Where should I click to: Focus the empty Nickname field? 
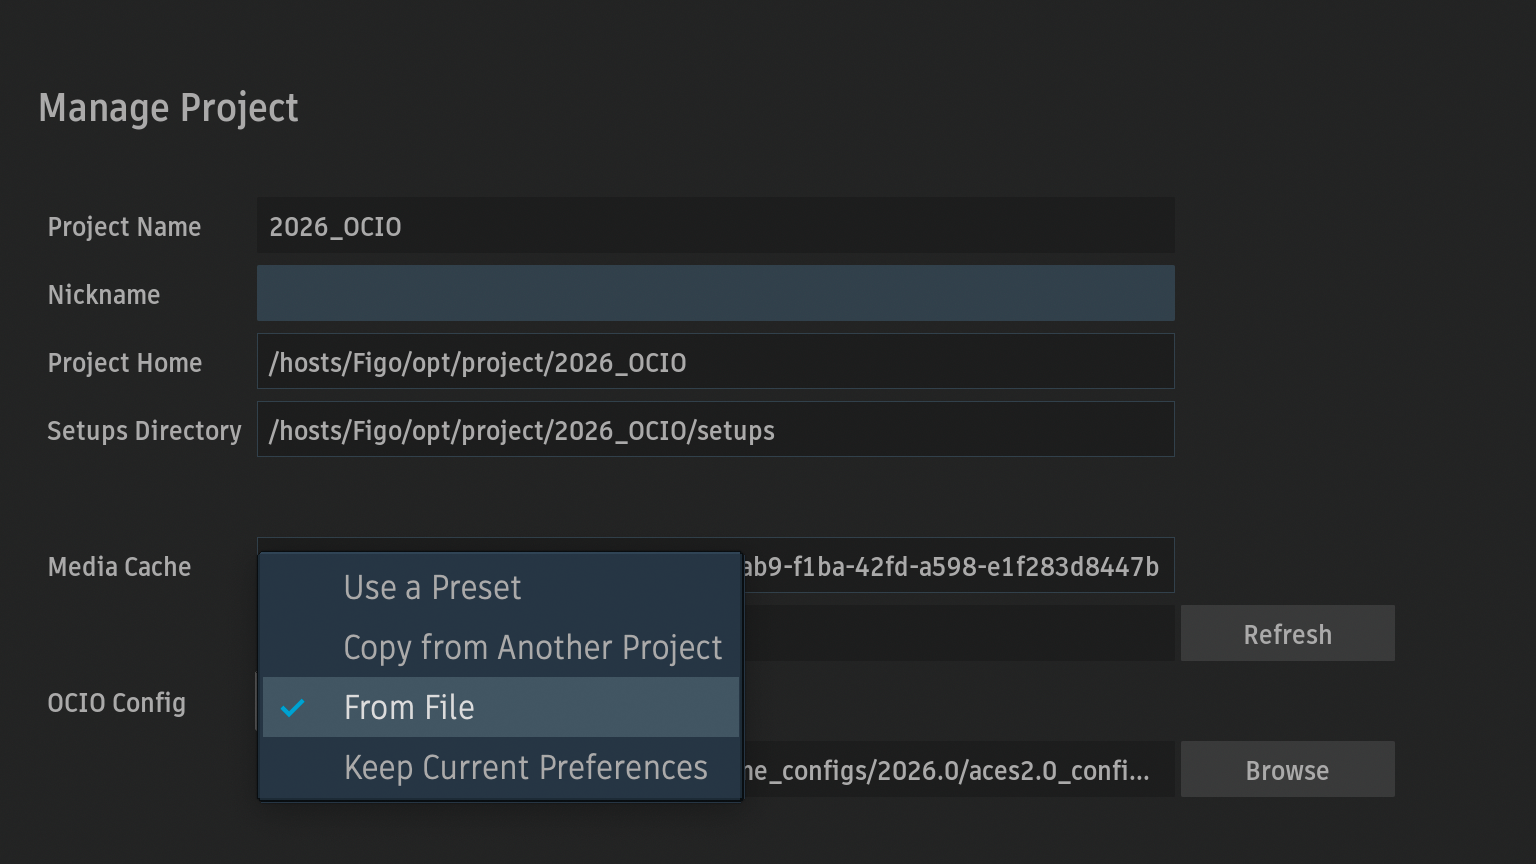tap(716, 293)
